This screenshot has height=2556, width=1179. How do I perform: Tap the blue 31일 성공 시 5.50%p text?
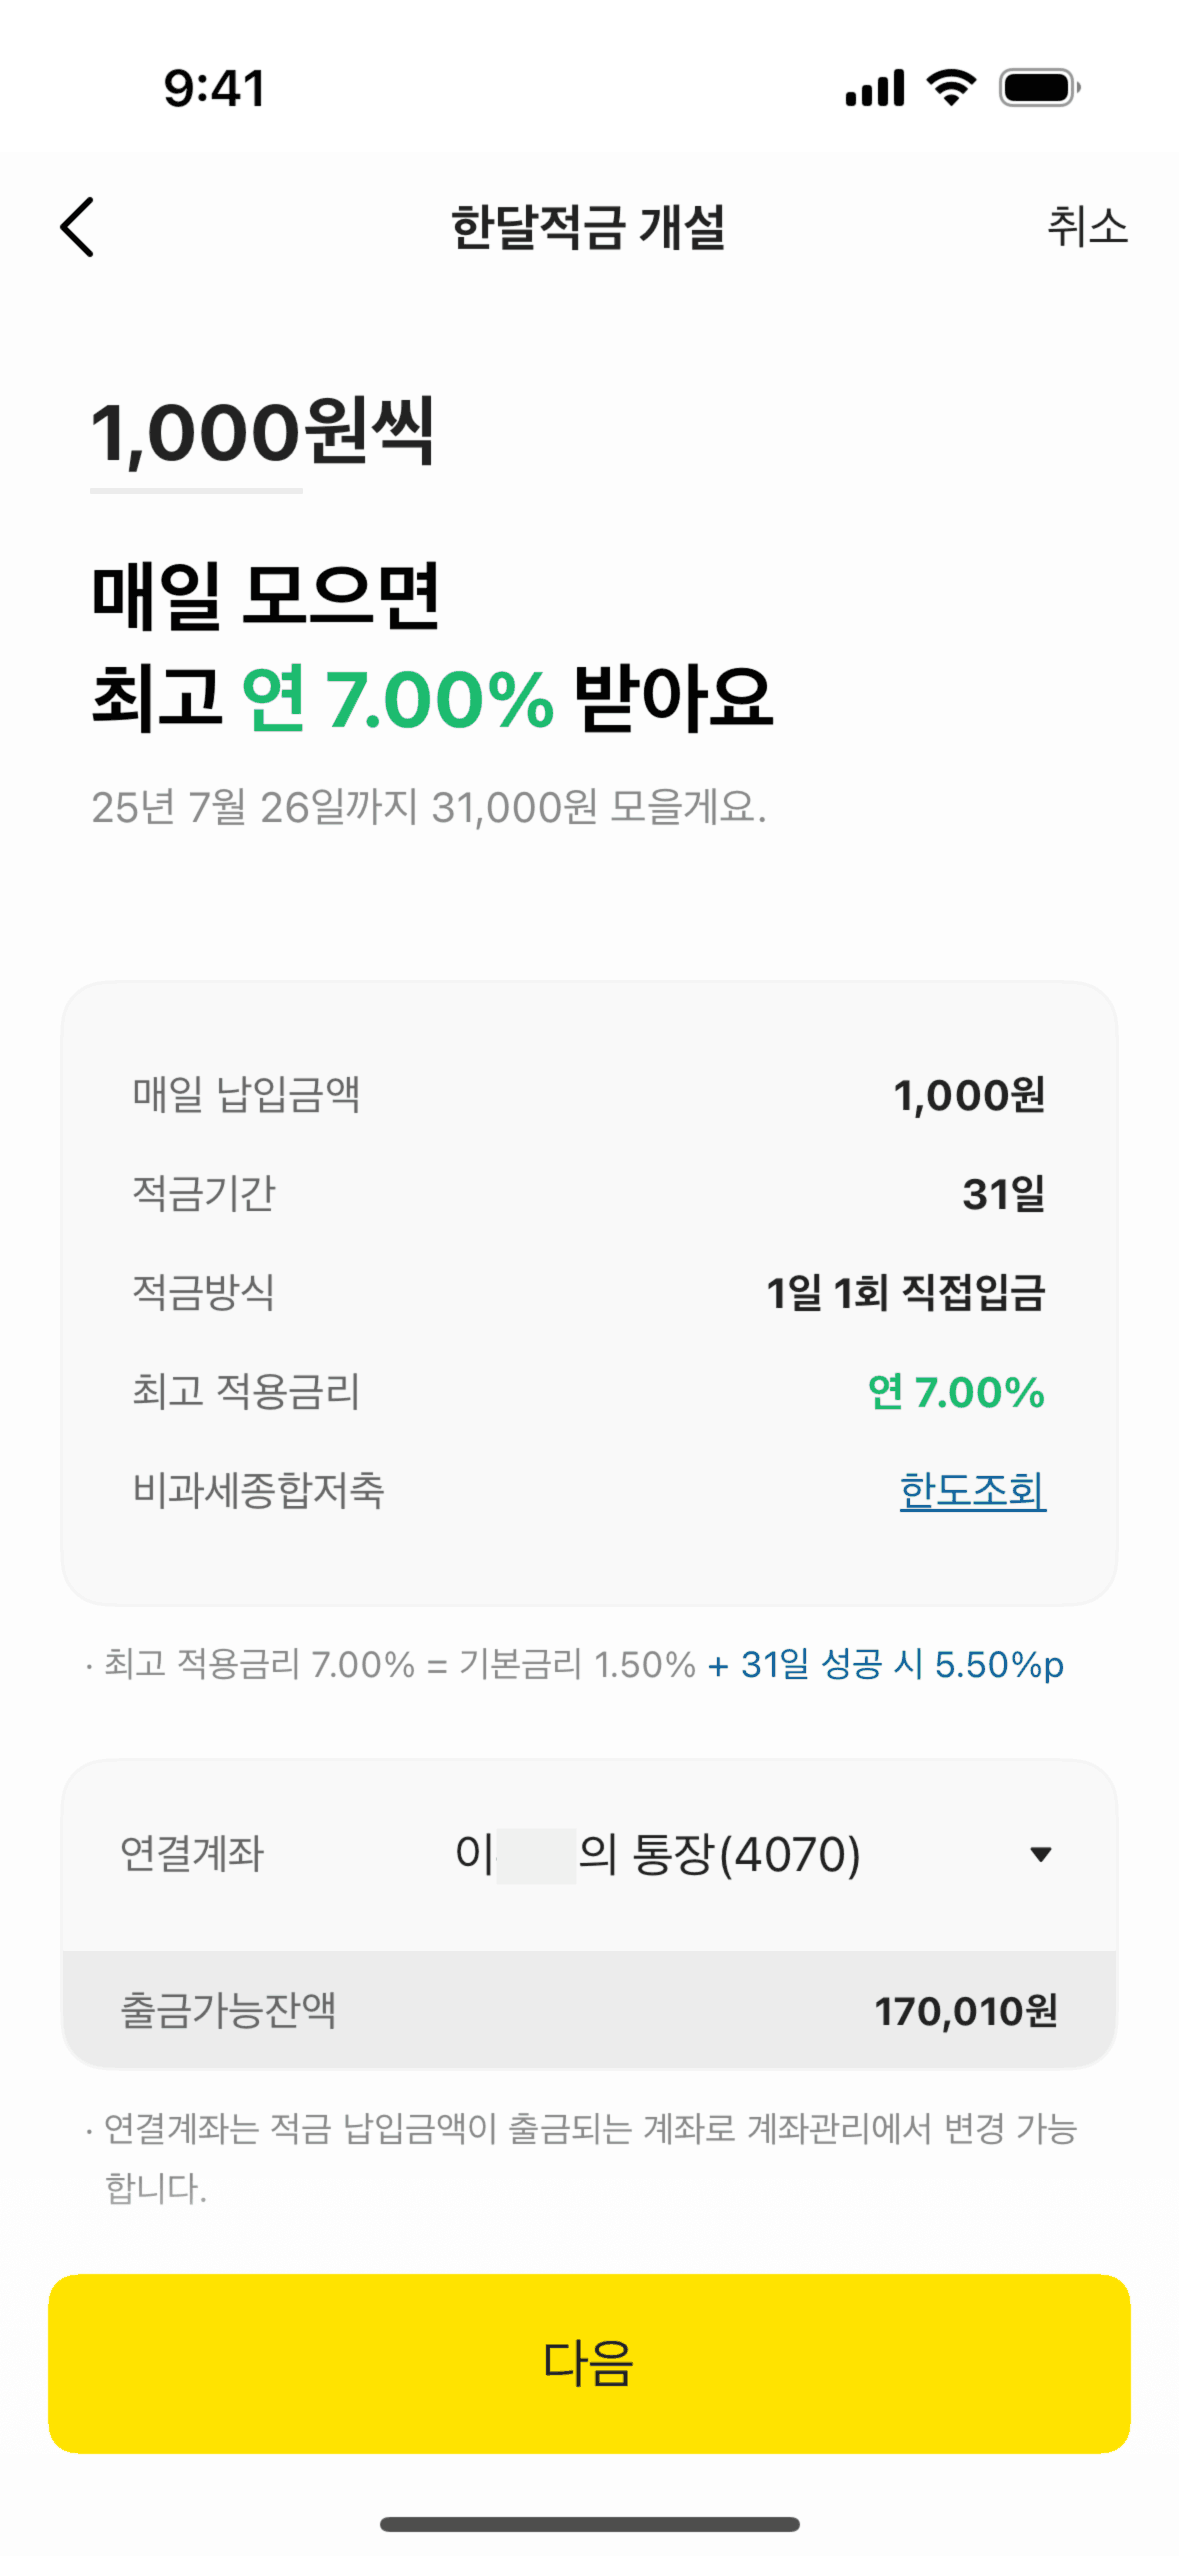point(886,1665)
